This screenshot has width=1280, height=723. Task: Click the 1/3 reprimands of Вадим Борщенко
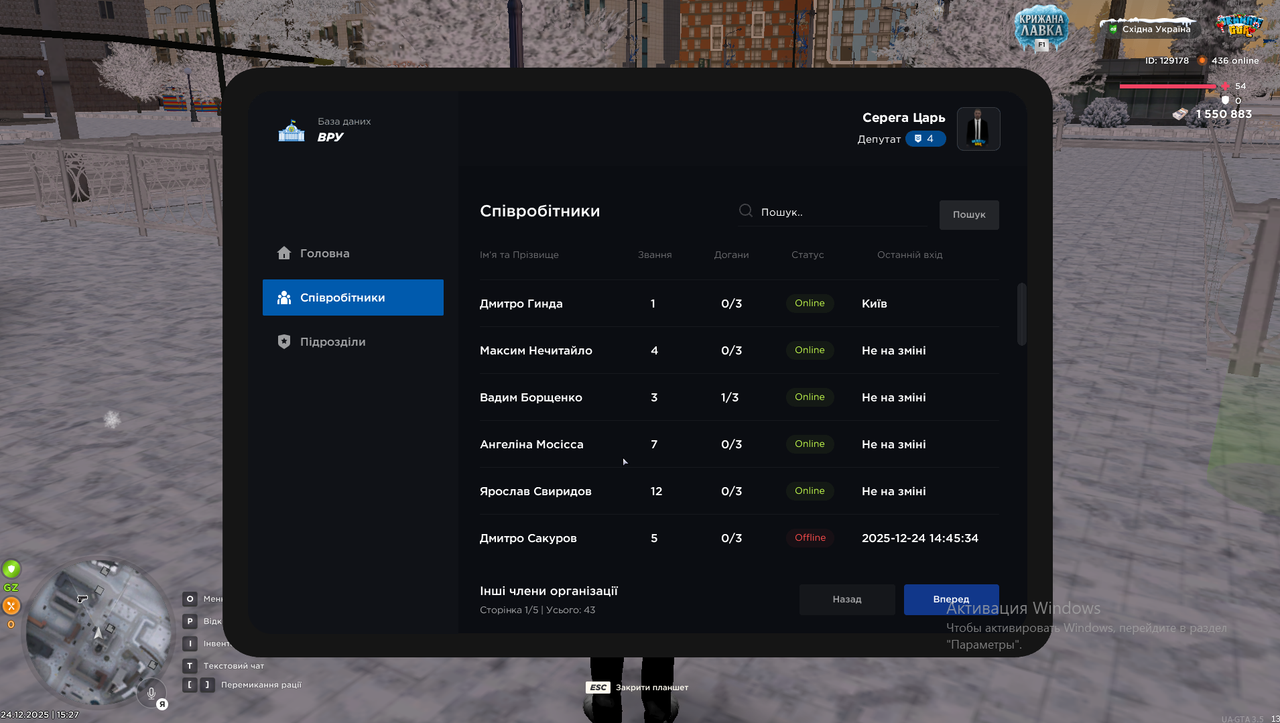tap(730, 397)
